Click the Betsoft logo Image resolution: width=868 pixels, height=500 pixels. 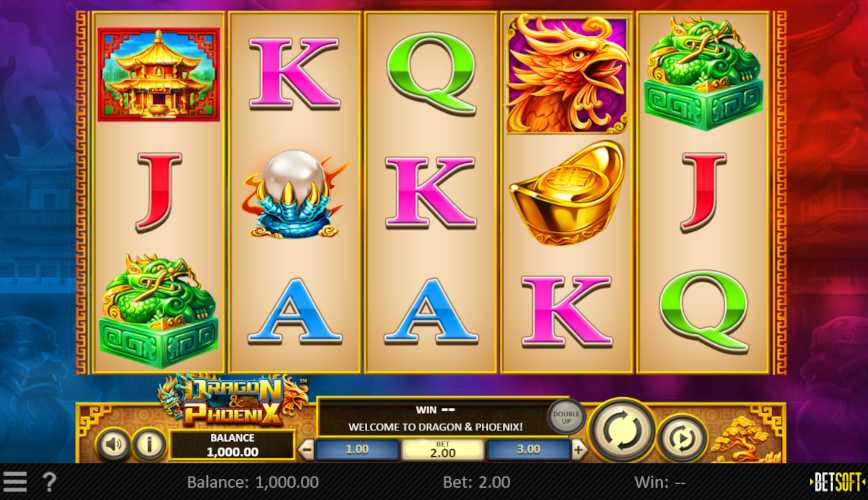coord(838,482)
